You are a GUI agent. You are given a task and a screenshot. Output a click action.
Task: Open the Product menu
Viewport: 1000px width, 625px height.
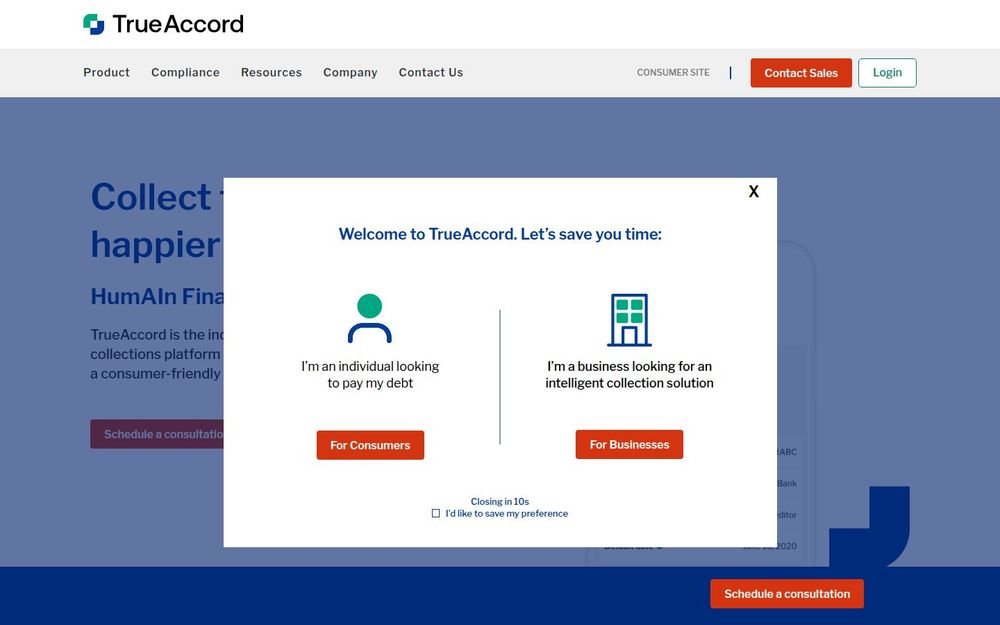(107, 73)
